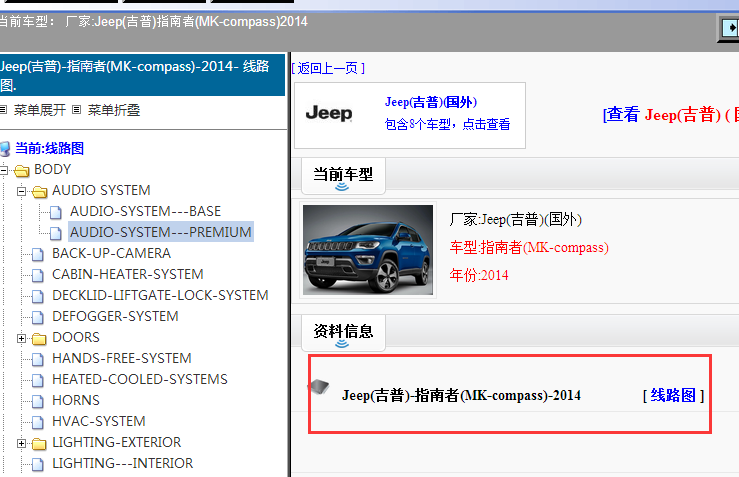The height and width of the screenshot is (477, 739).
Task: Click 包含8个车型，点击查看 link
Action: [447, 124]
